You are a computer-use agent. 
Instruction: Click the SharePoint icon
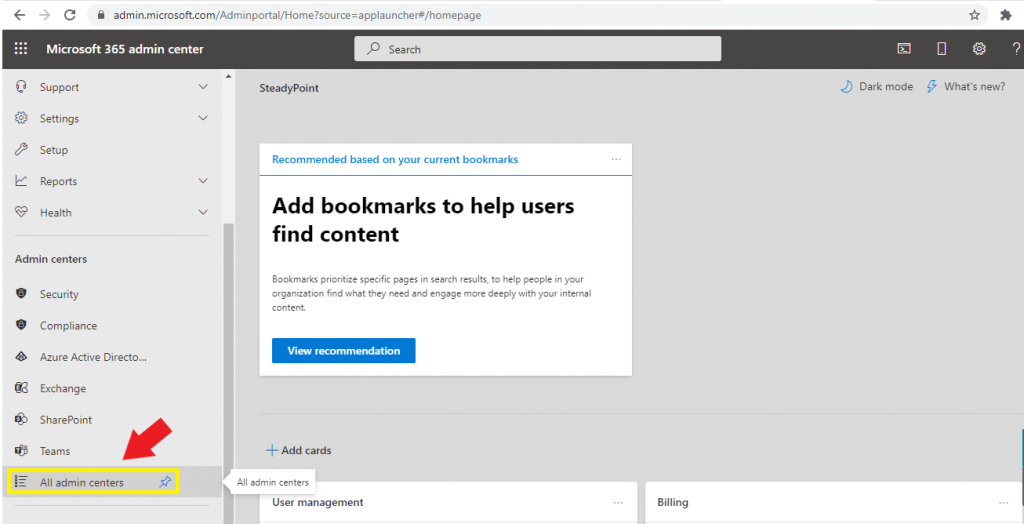(x=21, y=419)
